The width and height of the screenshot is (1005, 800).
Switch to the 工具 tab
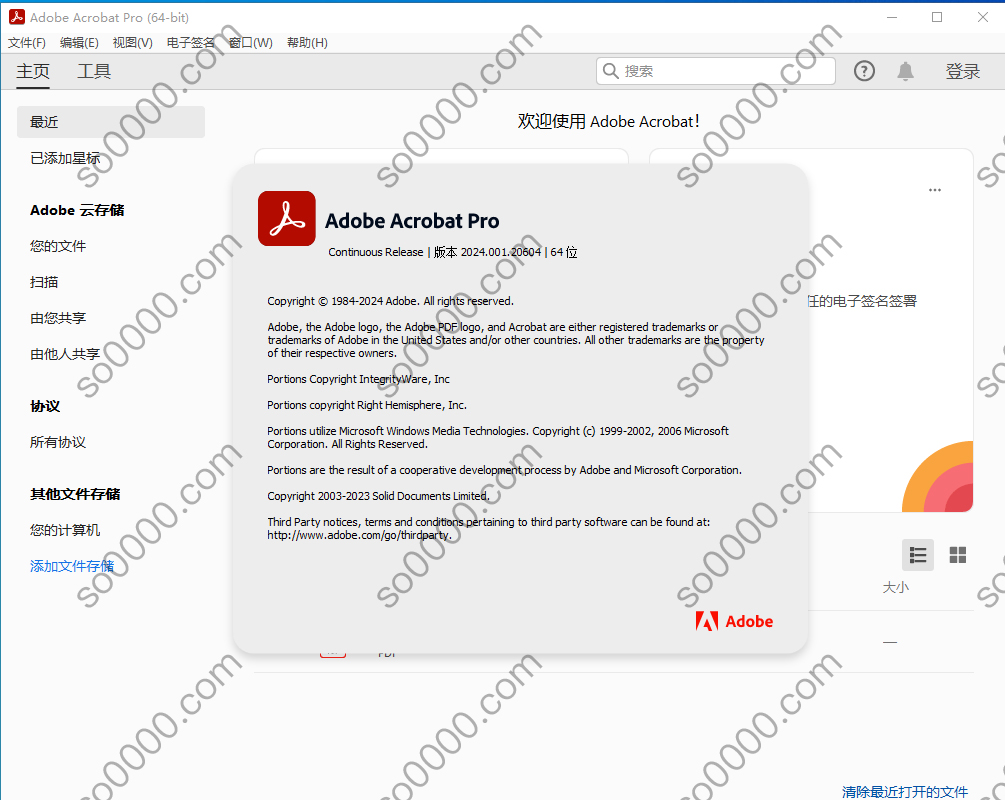(94, 71)
